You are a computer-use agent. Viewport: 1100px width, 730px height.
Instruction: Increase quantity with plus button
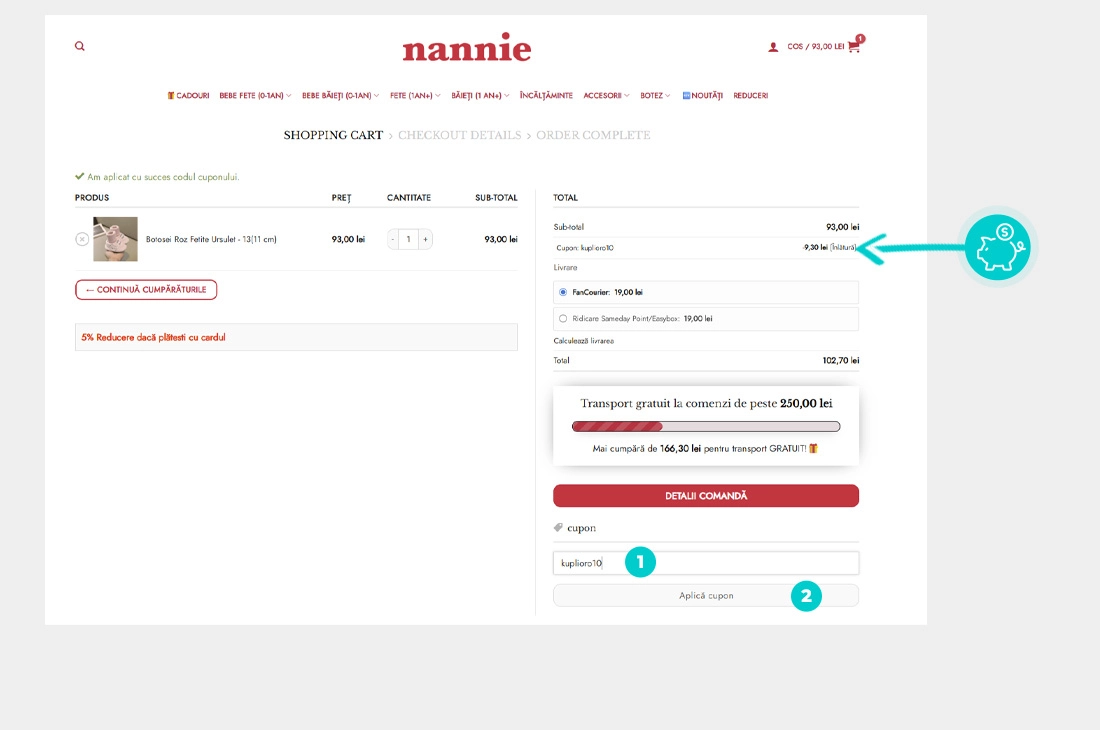click(x=425, y=239)
